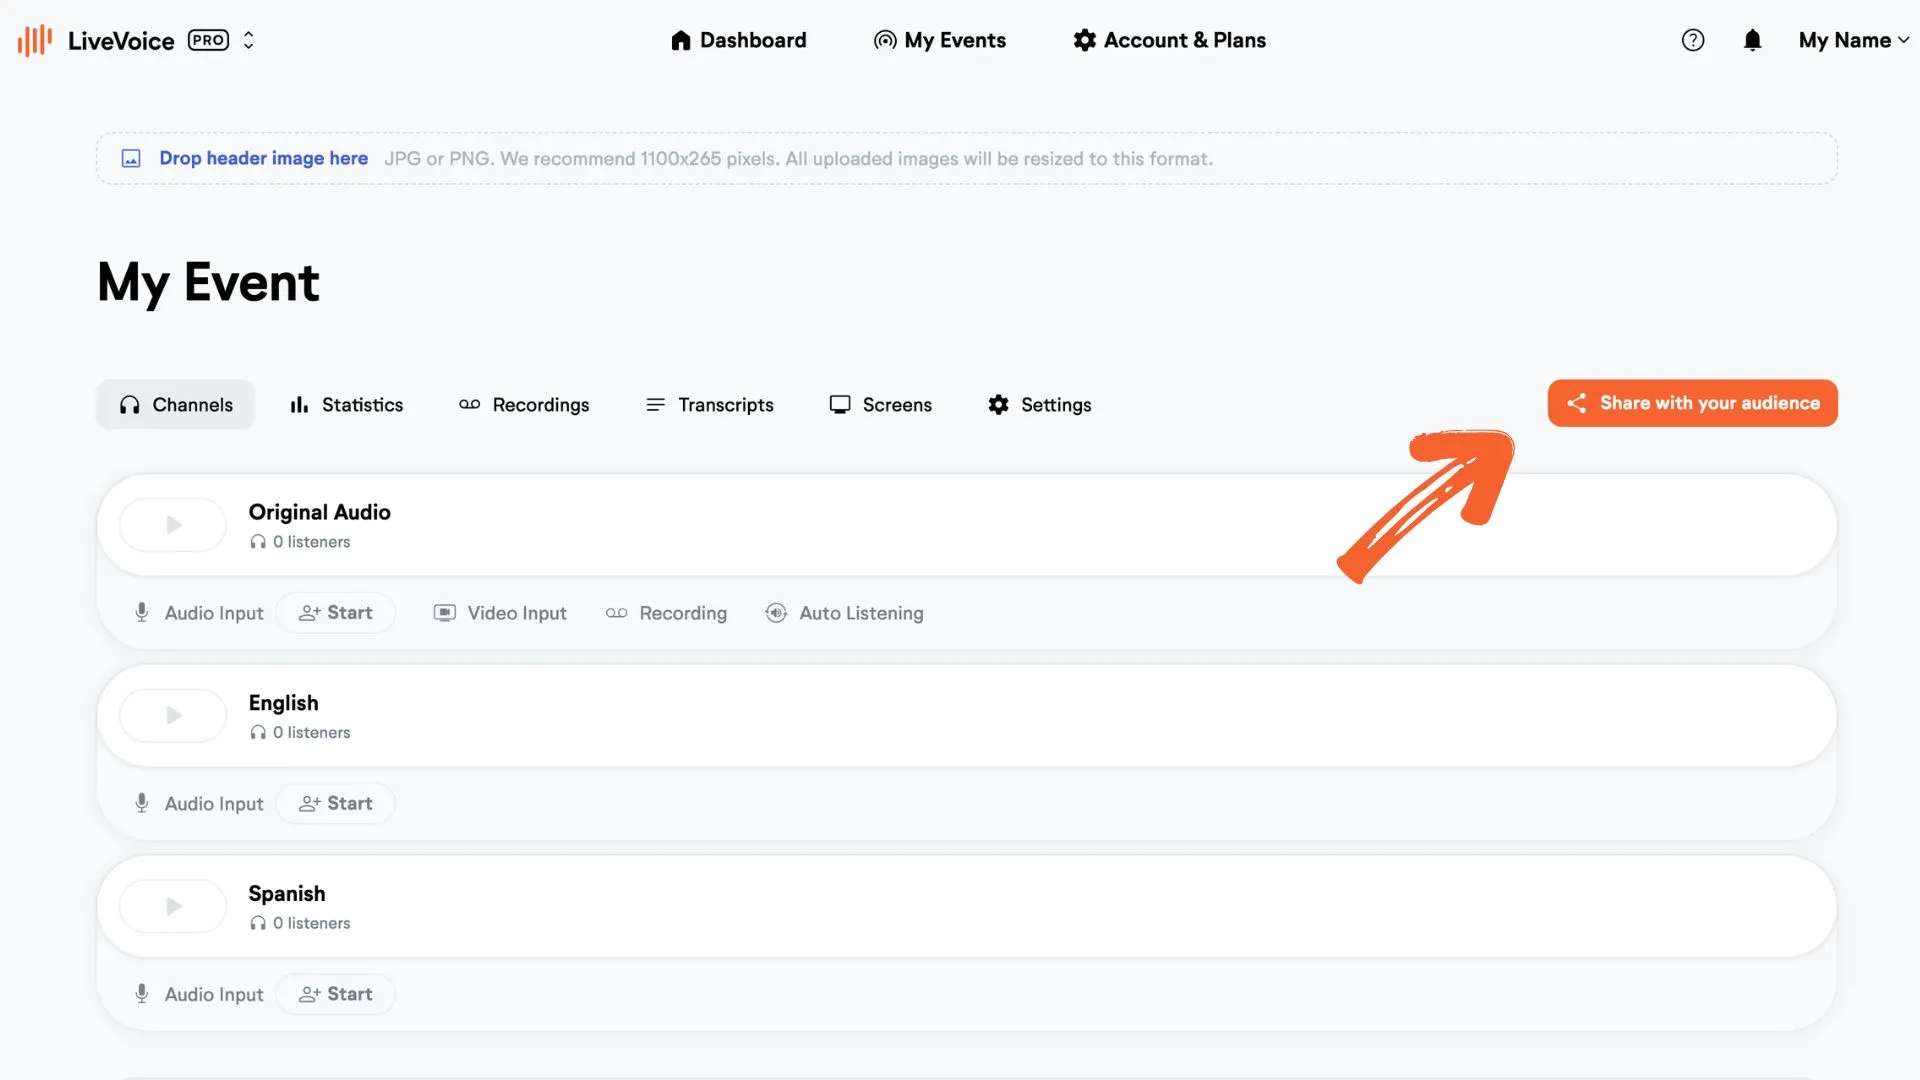
Task: Click the Auto Listening icon
Action: coord(776,613)
